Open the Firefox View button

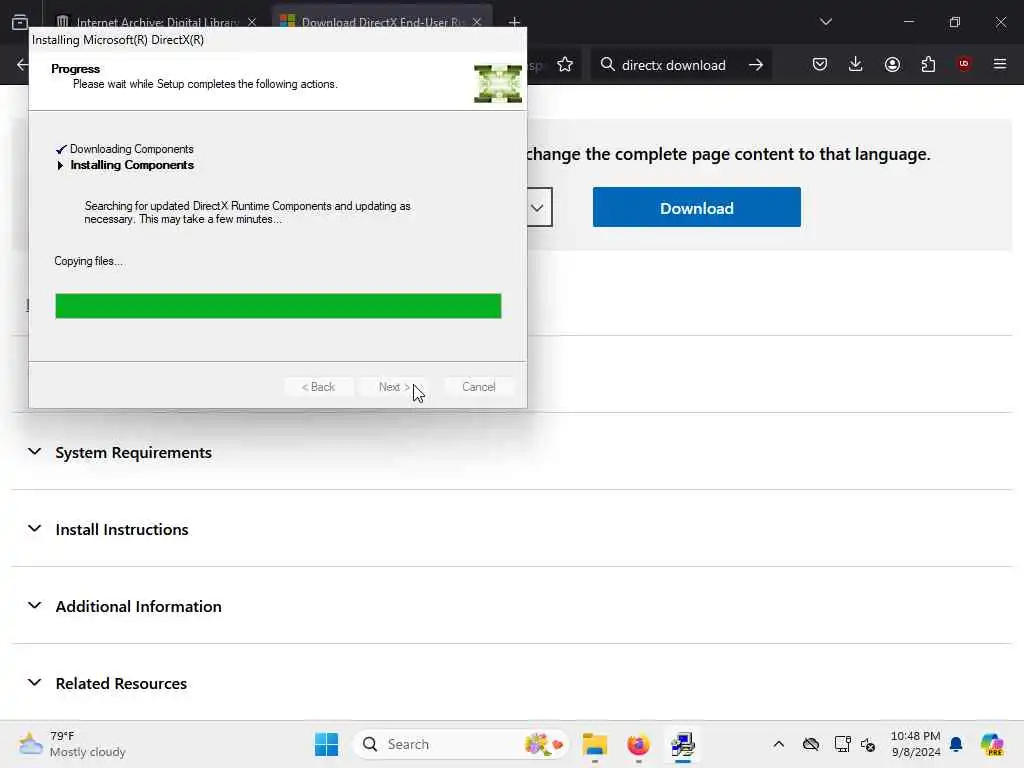click(20, 22)
